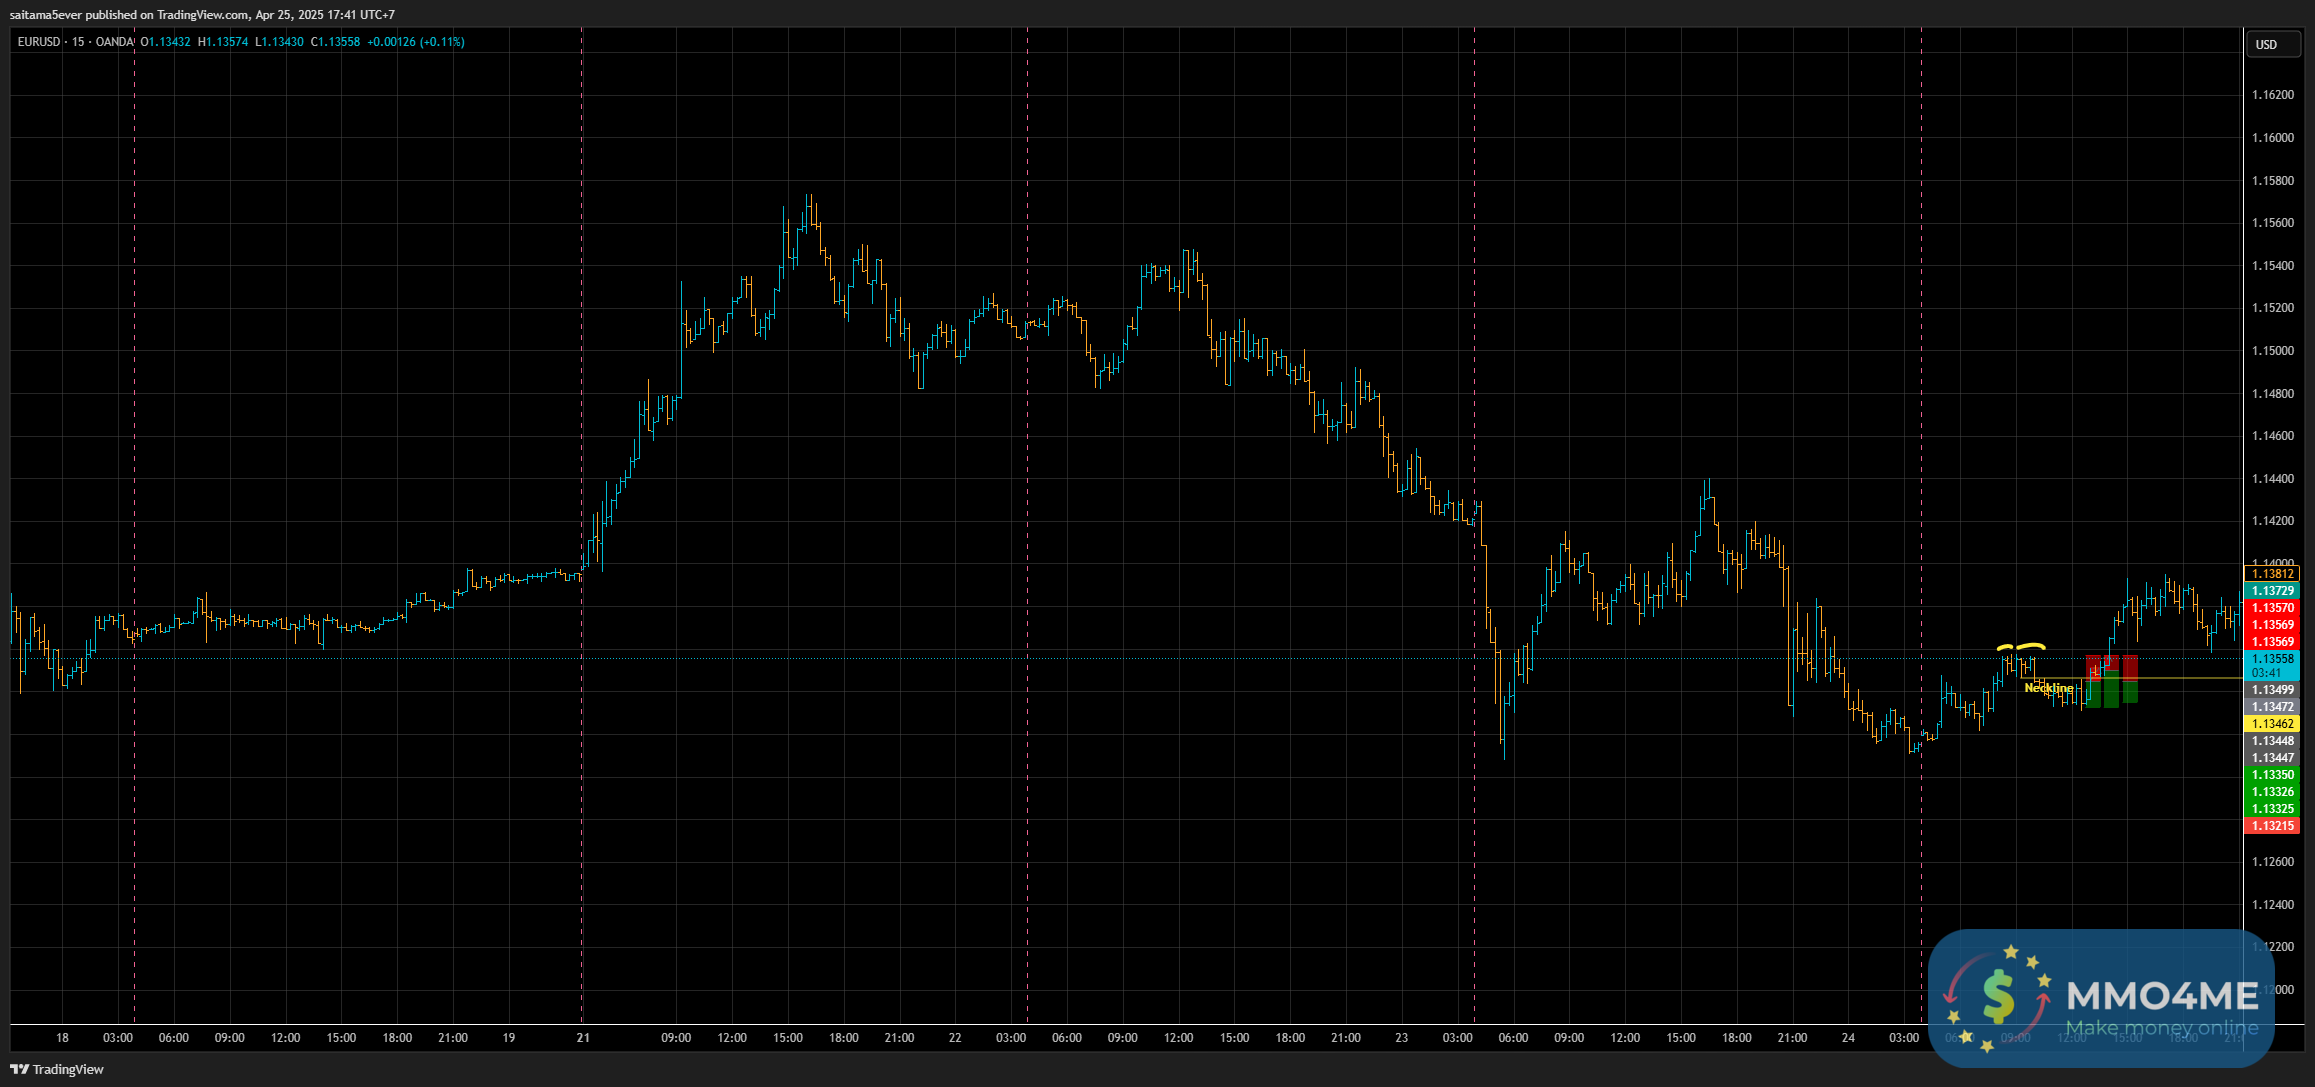Click the light-red 1.13215 price label

click(2272, 826)
